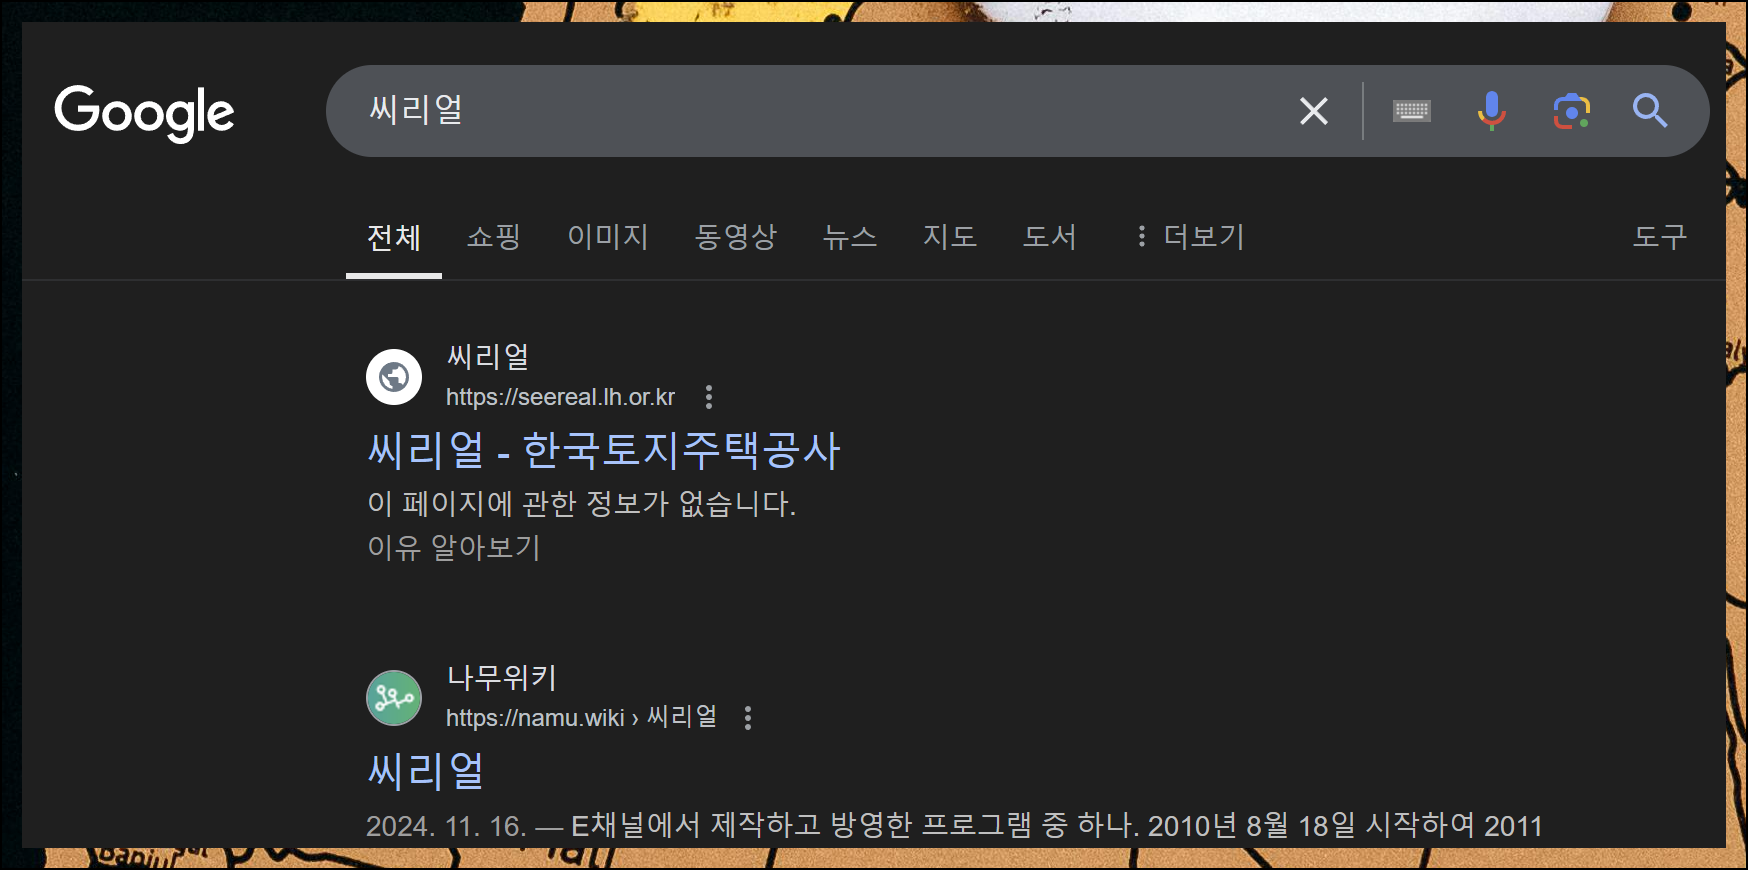Click the 나무위키 favicon
The height and width of the screenshot is (870, 1748).
394,698
